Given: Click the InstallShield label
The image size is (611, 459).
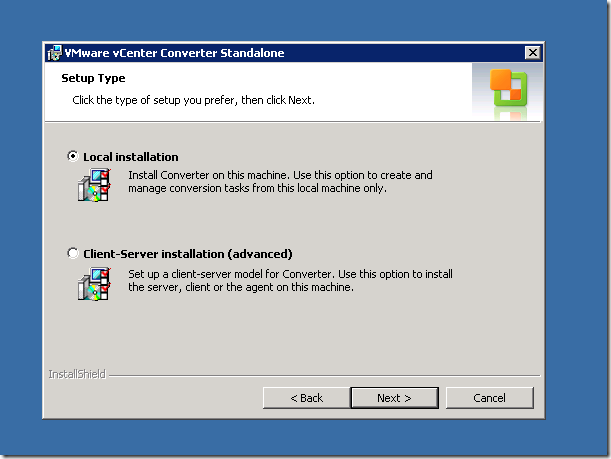Looking at the screenshot, I should click(x=76, y=375).
